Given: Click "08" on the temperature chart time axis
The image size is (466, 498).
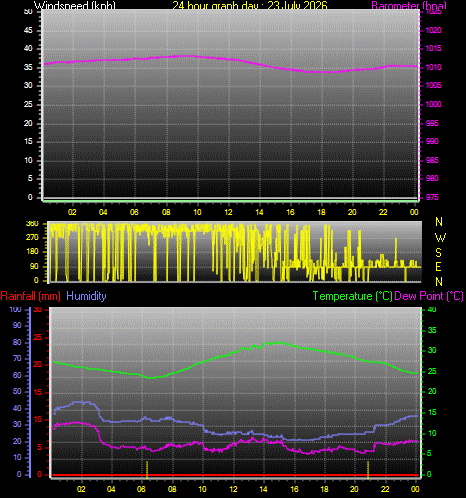Looking at the screenshot, I should tap(172, 489).
